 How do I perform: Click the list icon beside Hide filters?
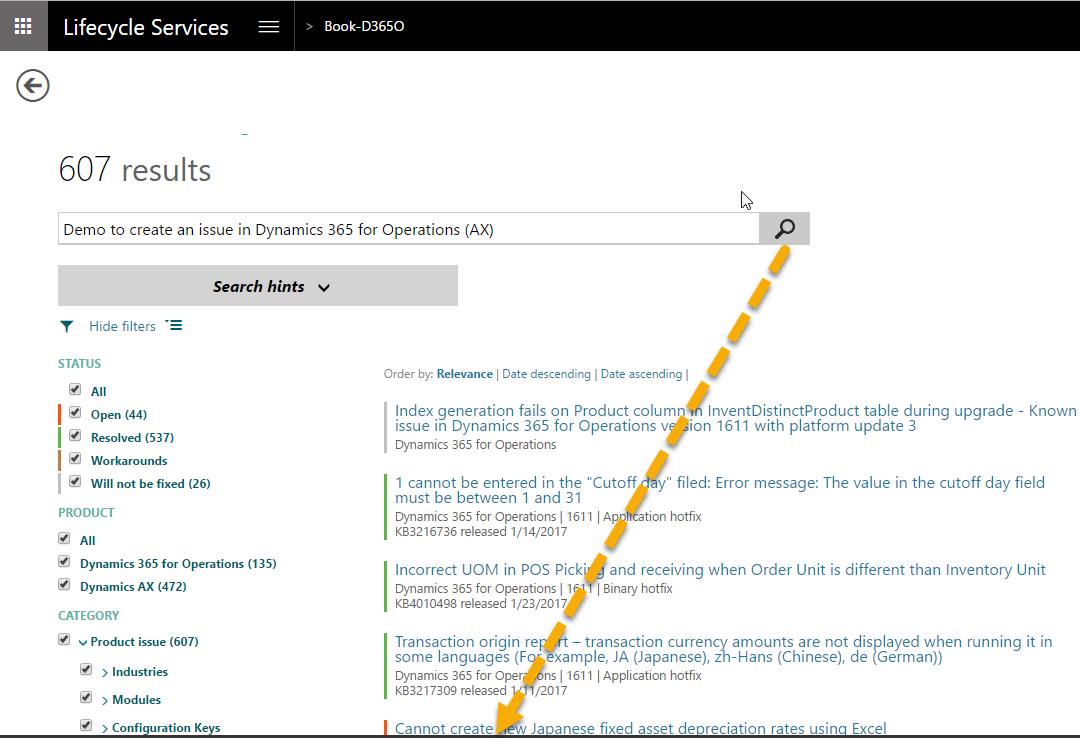coord(174,326)
